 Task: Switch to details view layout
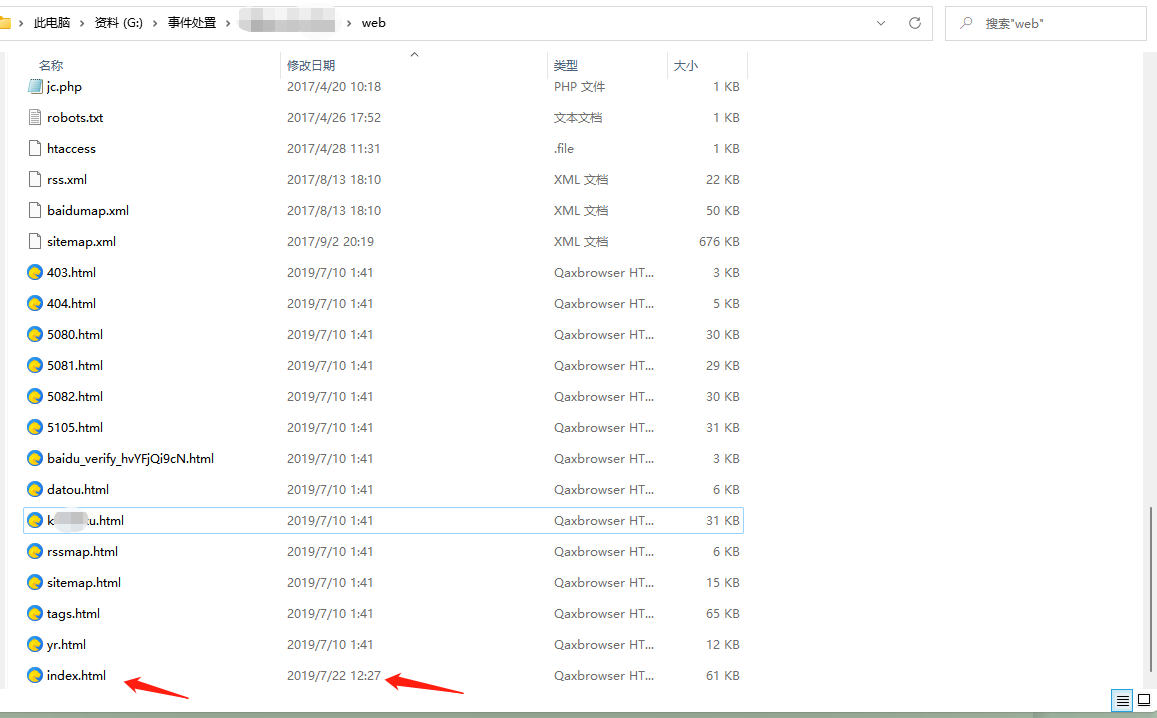click(x=1123, y=700)
